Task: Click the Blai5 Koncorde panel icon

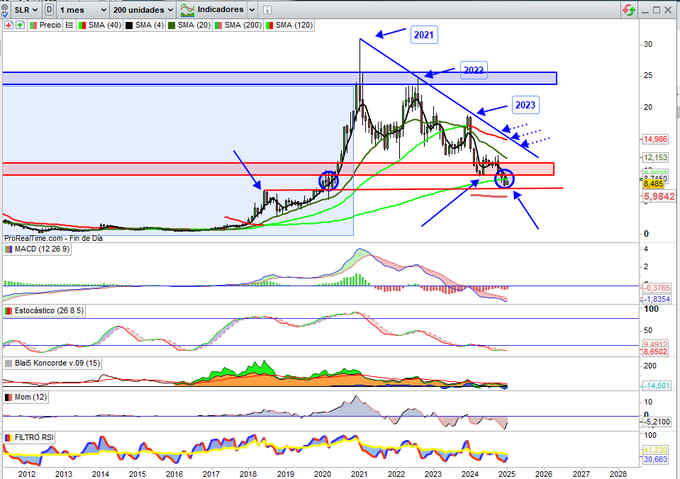Action: pos(8,363)
